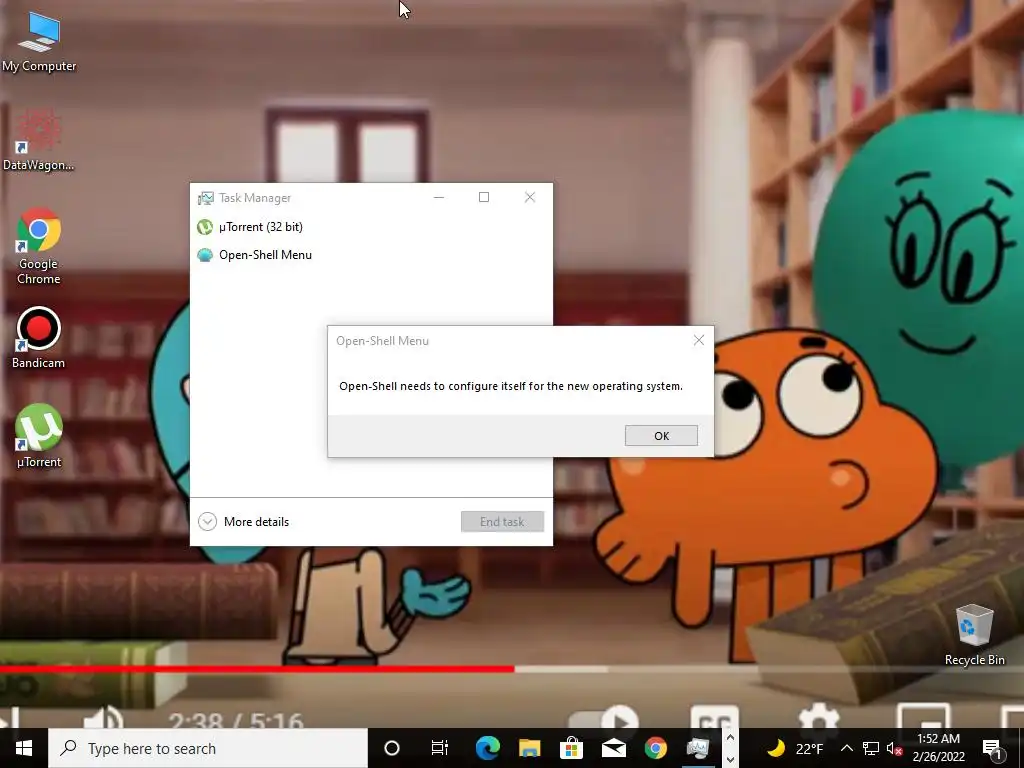Open Microsoft Store from taskbar

click(x=571, y=748)
